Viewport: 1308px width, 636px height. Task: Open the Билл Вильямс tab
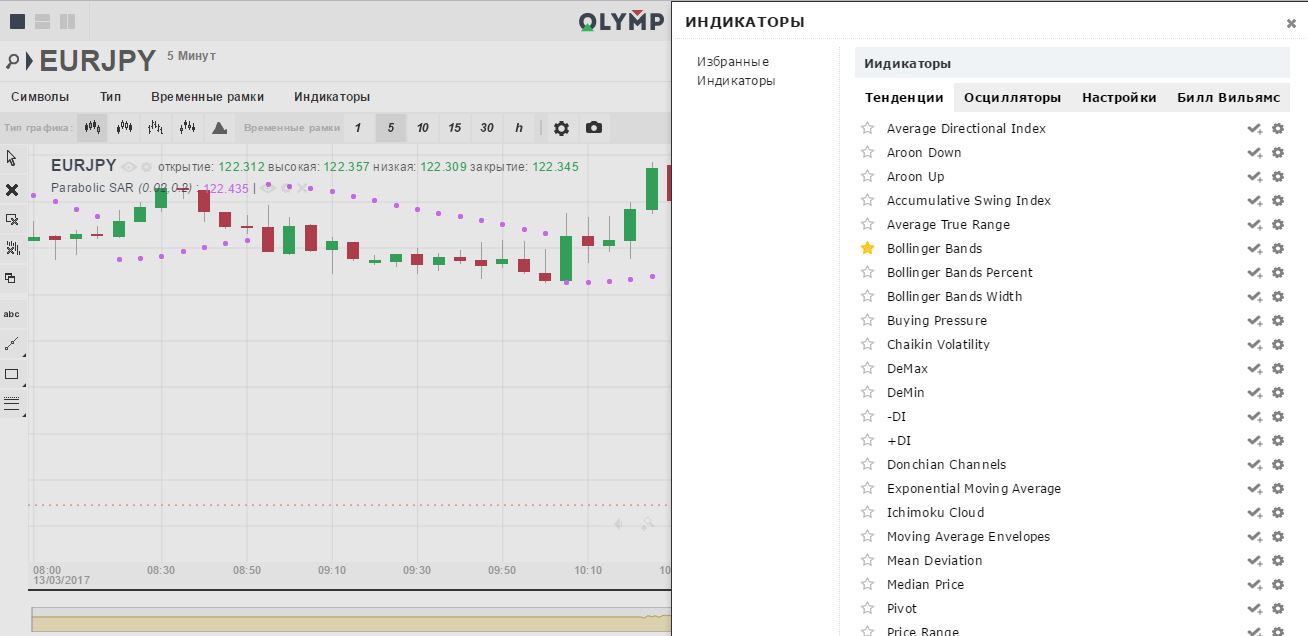(x=1228, y=97)
